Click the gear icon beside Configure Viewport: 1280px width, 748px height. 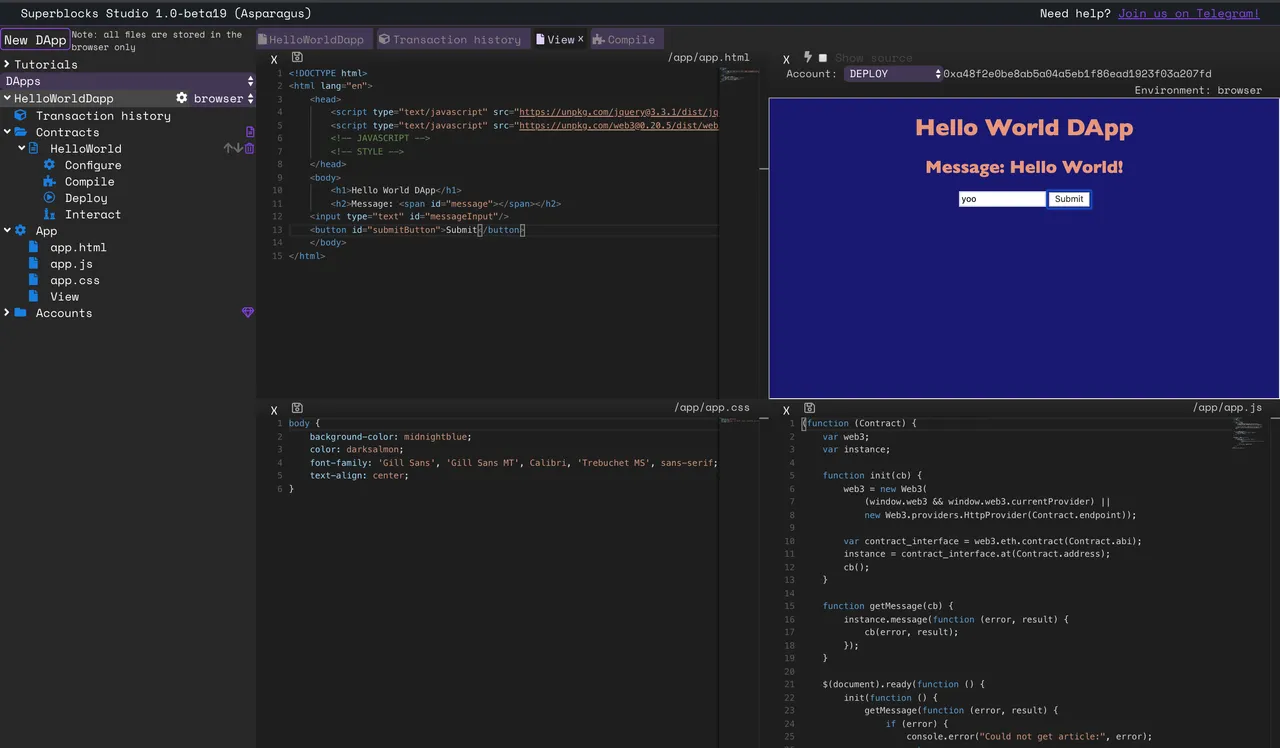(49, 165)
